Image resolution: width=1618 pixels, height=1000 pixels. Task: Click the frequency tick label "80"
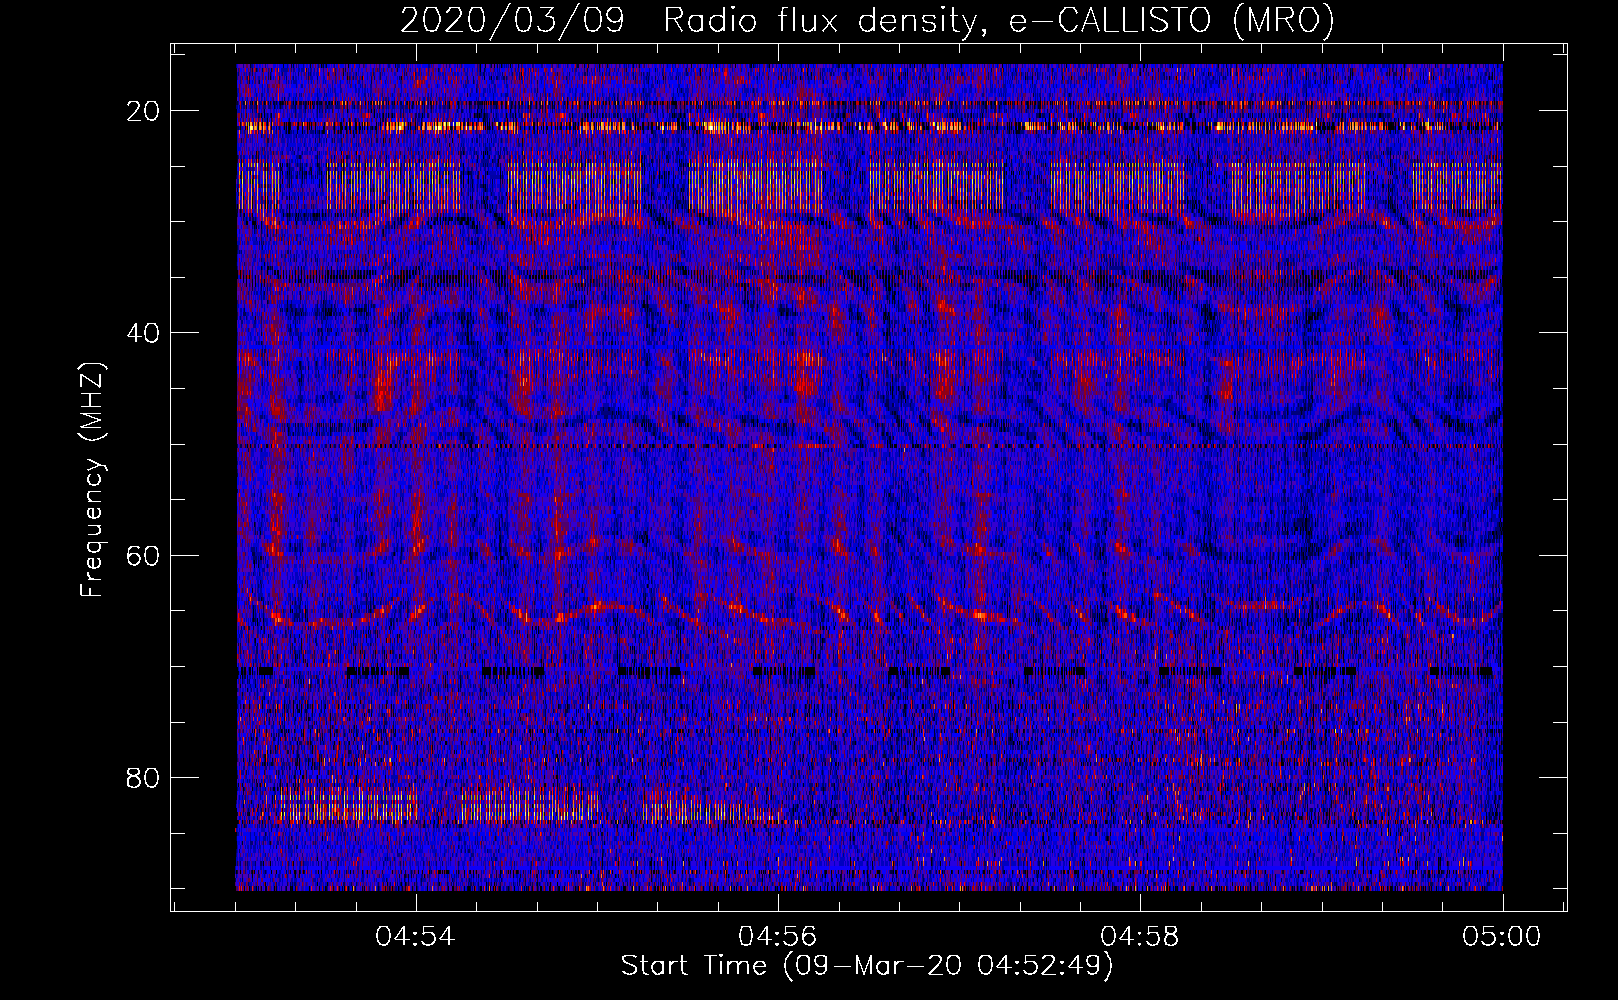pyautogui.click(x=144, y=777)
